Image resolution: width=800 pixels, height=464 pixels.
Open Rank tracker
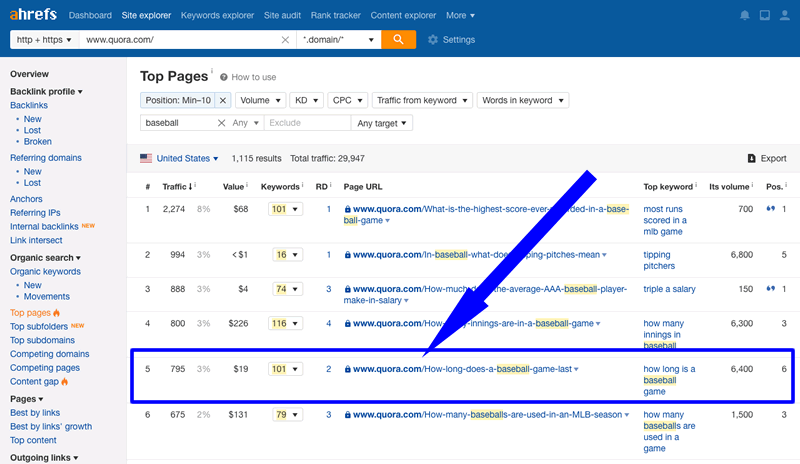[336, 15]
